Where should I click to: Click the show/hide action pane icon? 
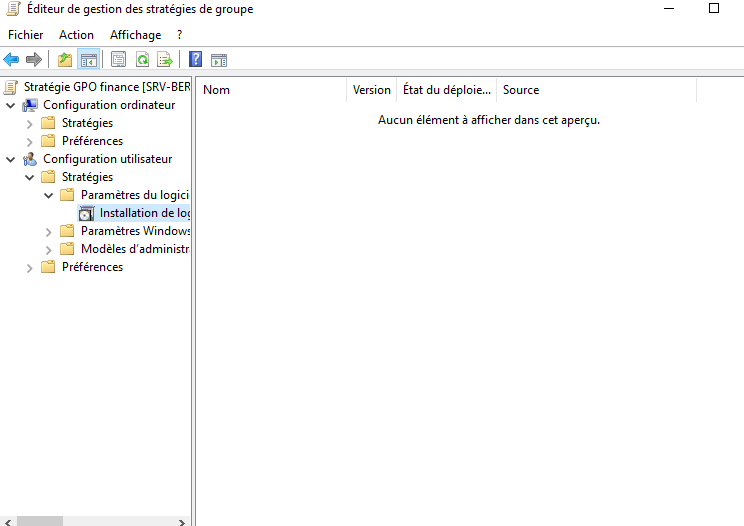point(219,59)
